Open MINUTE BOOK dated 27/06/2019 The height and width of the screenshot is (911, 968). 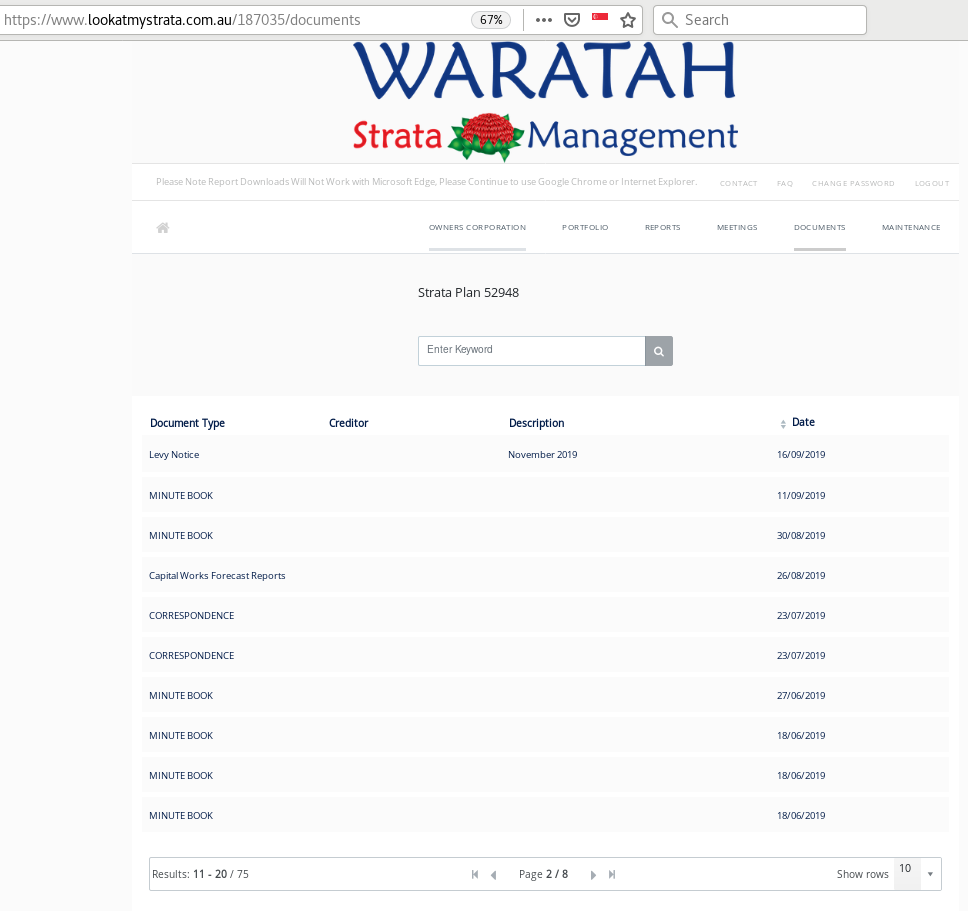pyautogui.click(x=545, y=695)
